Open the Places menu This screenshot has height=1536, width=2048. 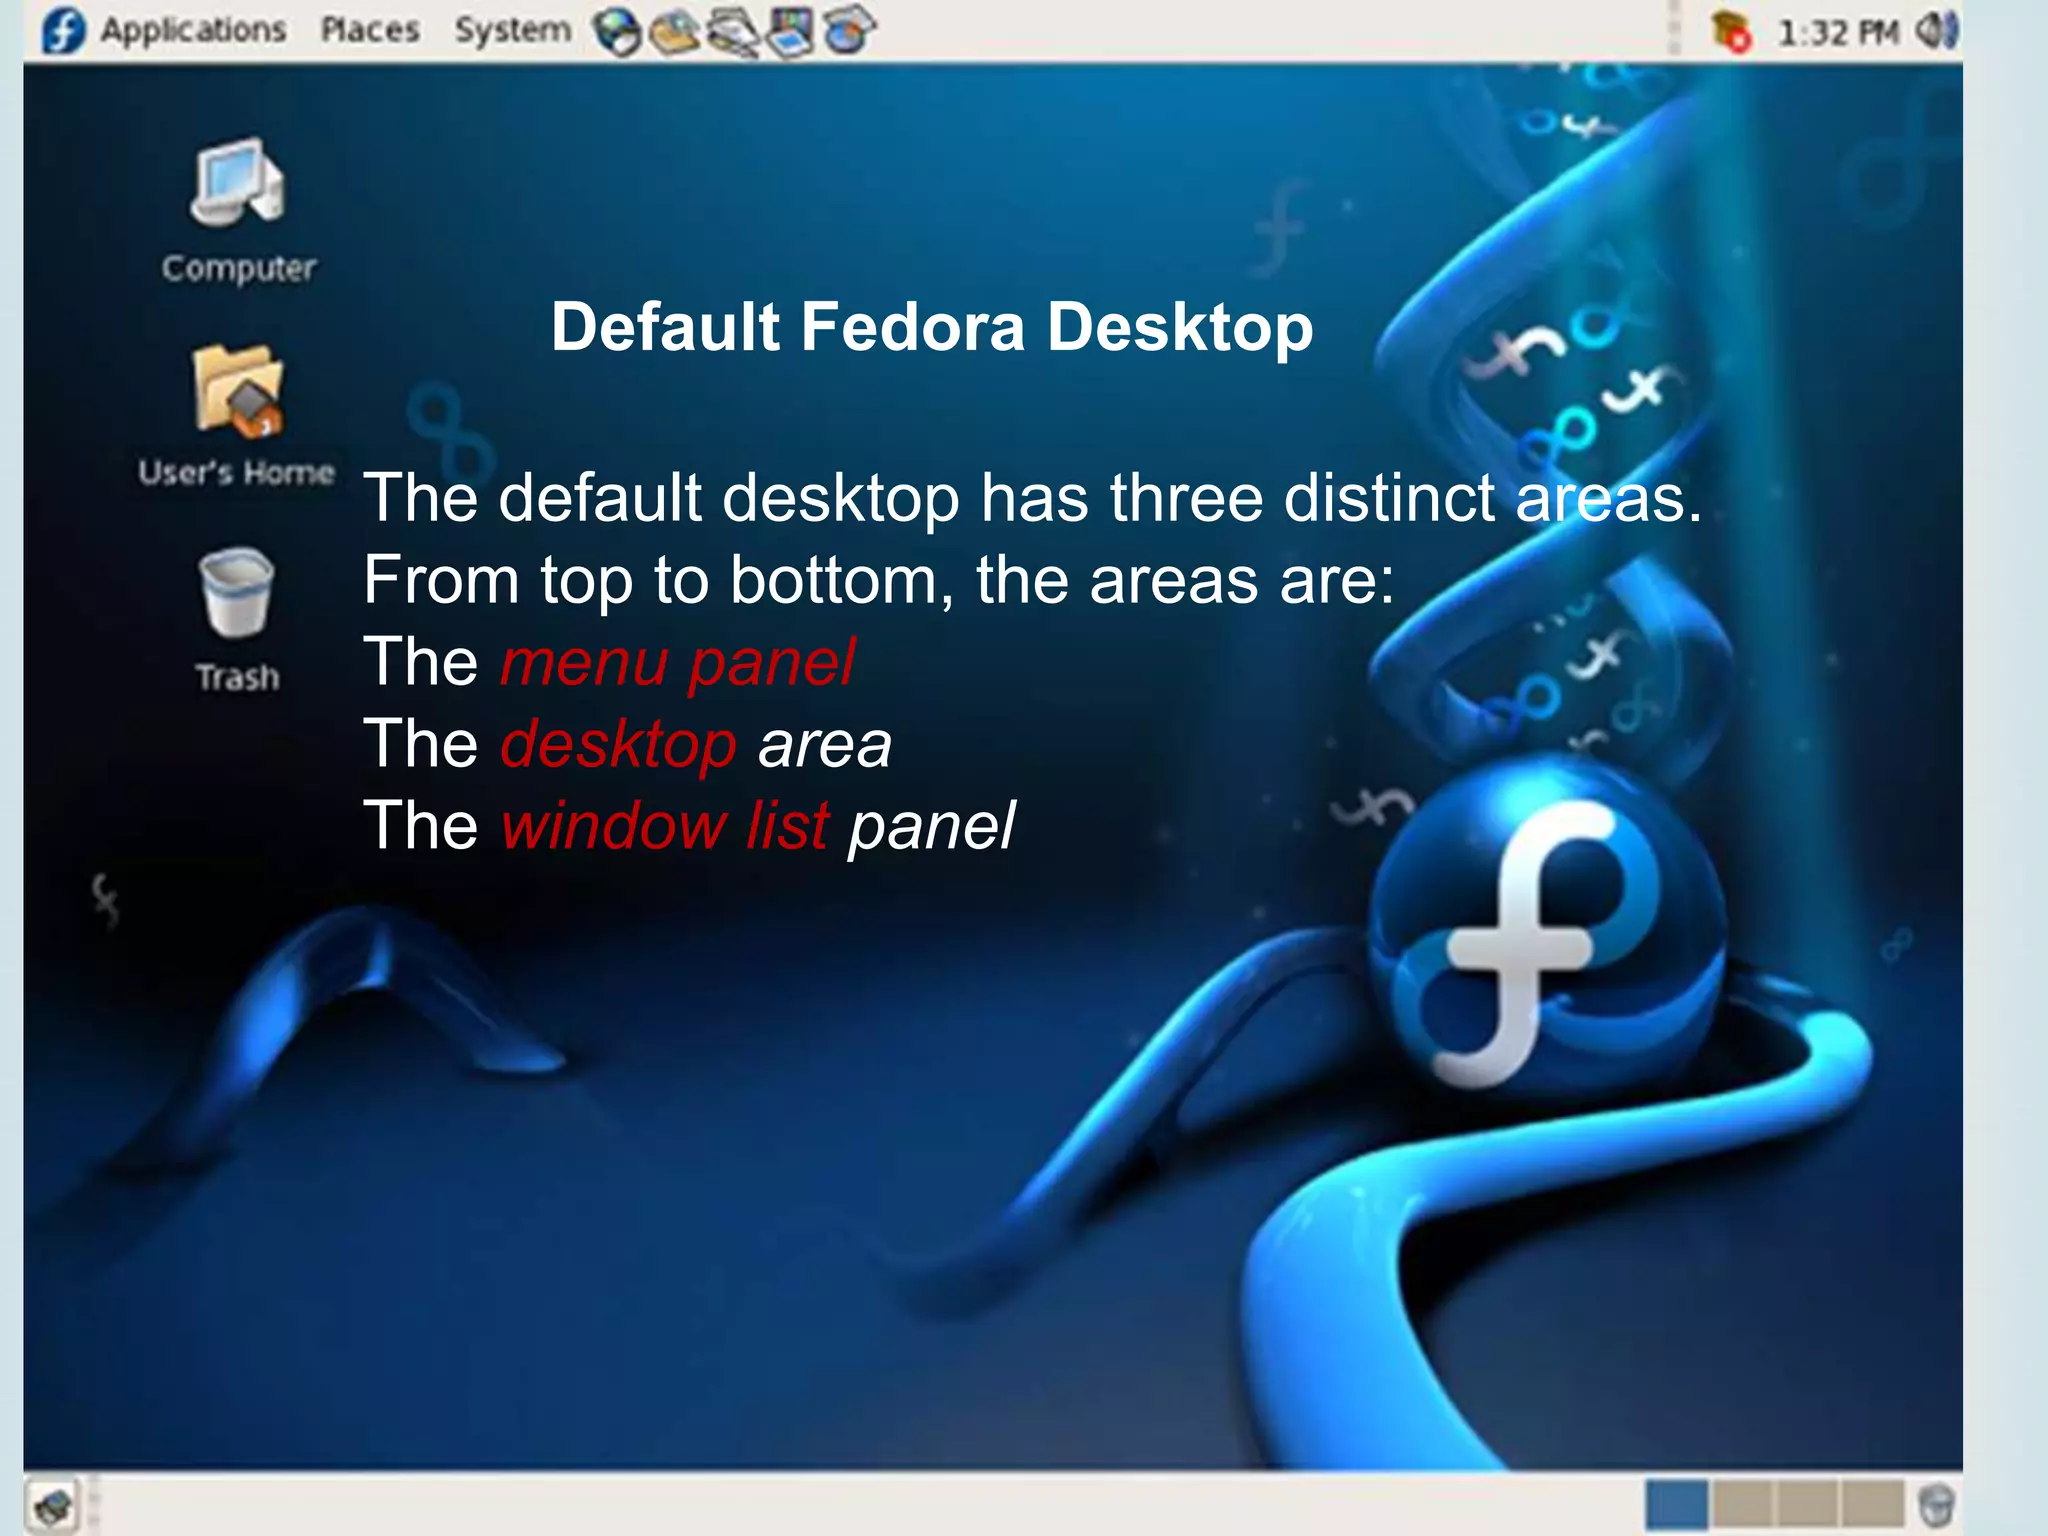tap(370, 30)
